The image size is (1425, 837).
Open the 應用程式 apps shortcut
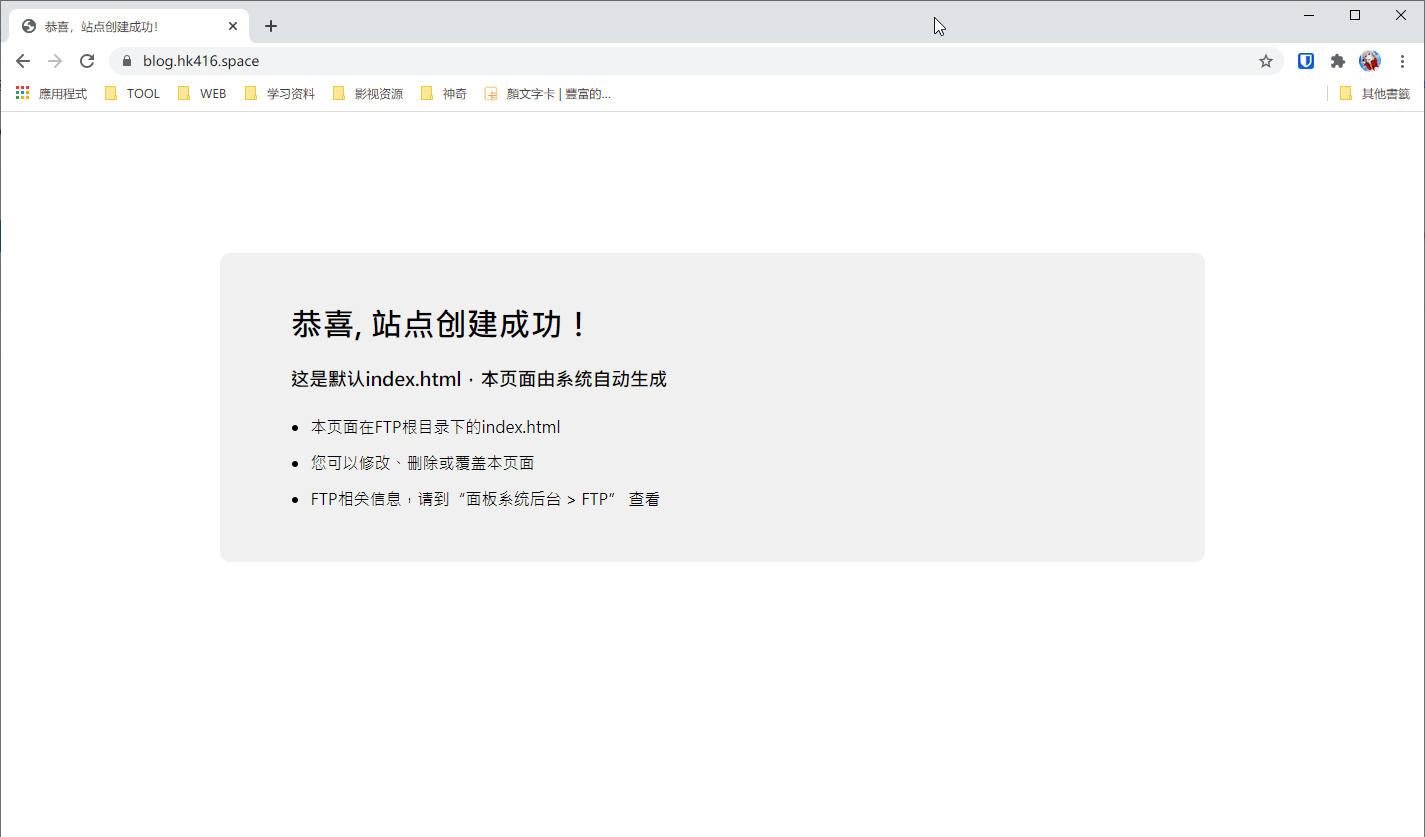pos(51,93)
